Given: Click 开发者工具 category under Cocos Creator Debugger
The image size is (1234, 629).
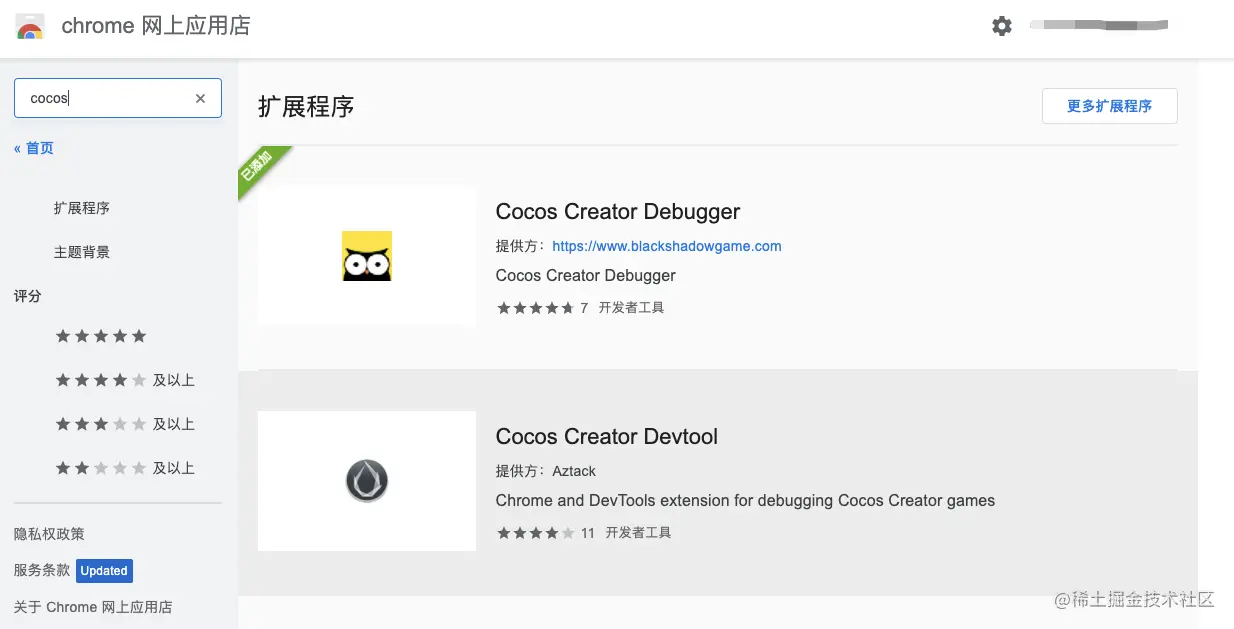Looking at the screenshot, I should point(631,308).
